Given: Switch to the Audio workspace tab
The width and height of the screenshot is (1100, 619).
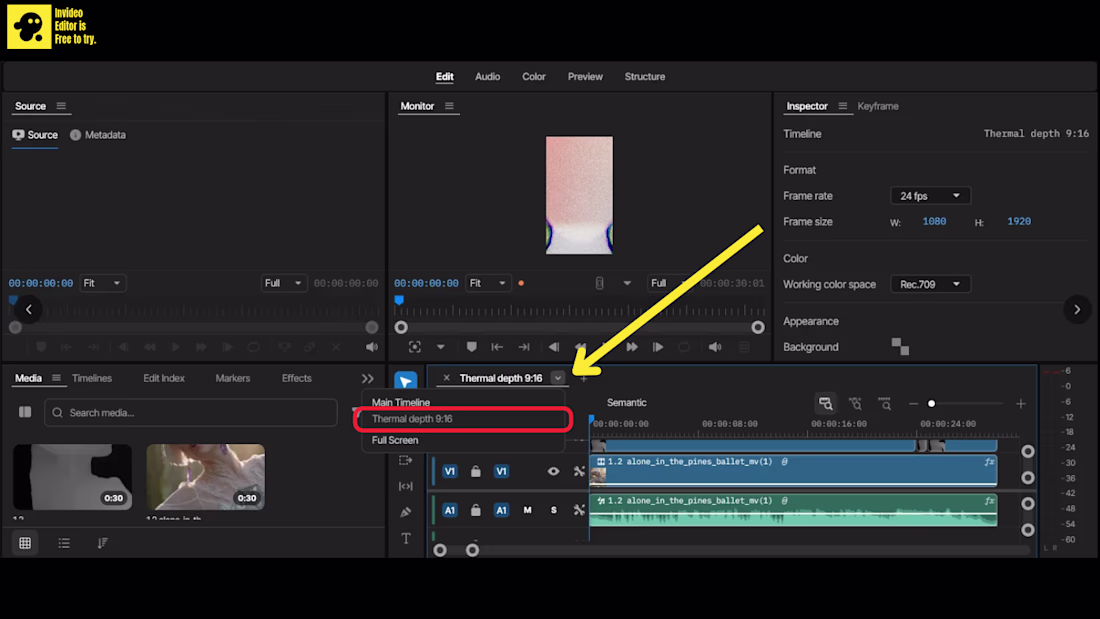Looking at the screenshot, I should coord(488,76).
